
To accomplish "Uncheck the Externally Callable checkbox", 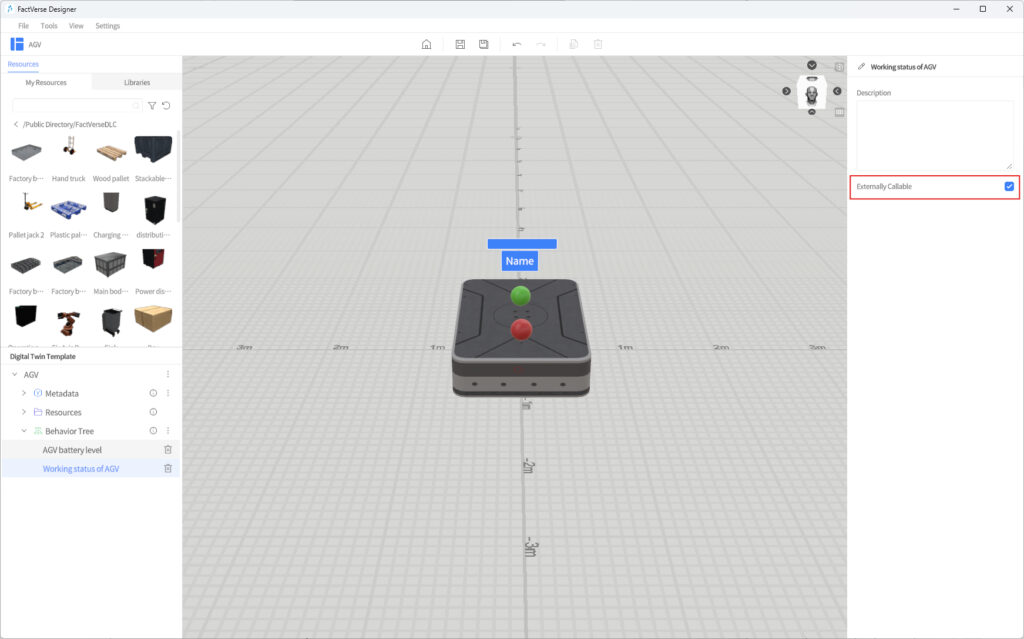I will pyautogui.click(x=1009, y=186).
